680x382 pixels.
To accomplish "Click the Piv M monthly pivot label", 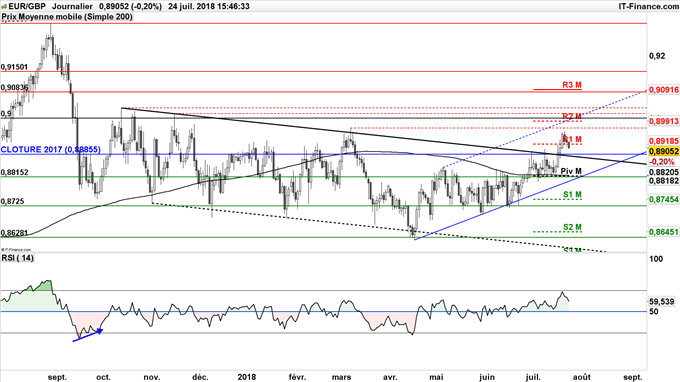I will (x=571, y=171).
